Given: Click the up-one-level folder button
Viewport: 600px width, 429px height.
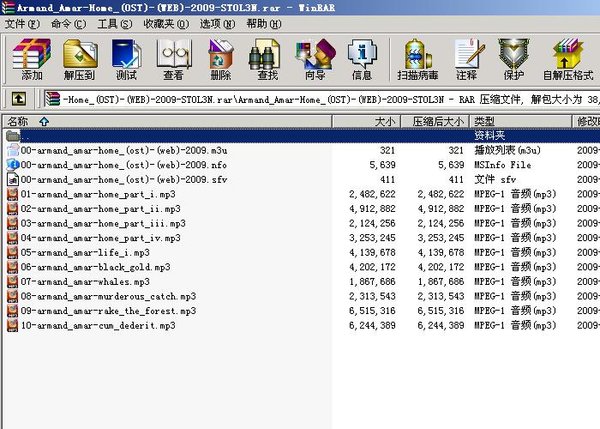Looking at the screenshot, I should click(19, 99).
